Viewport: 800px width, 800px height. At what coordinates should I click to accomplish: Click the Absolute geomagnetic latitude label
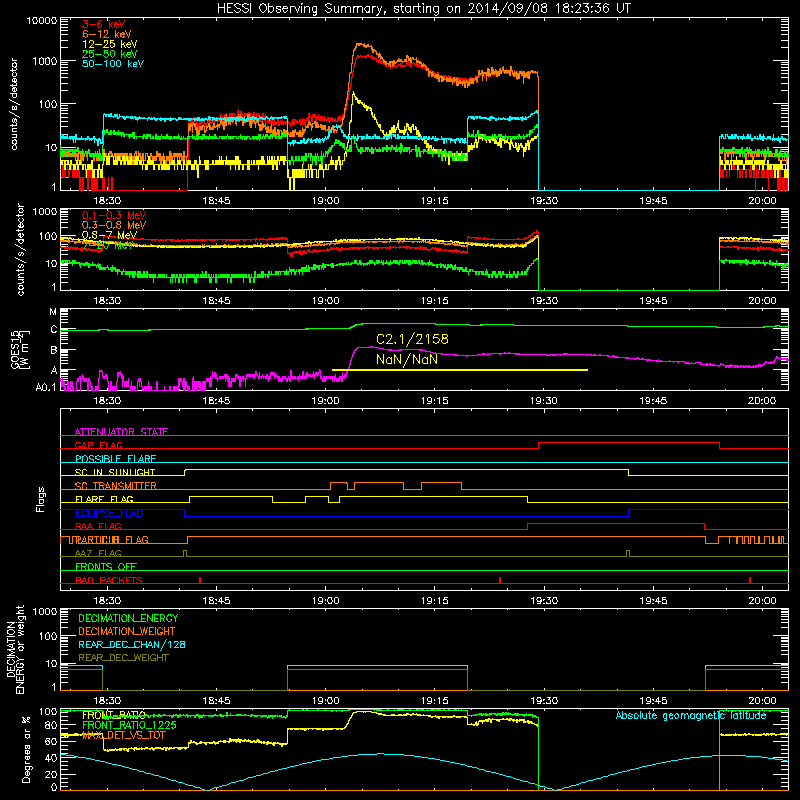691,716
